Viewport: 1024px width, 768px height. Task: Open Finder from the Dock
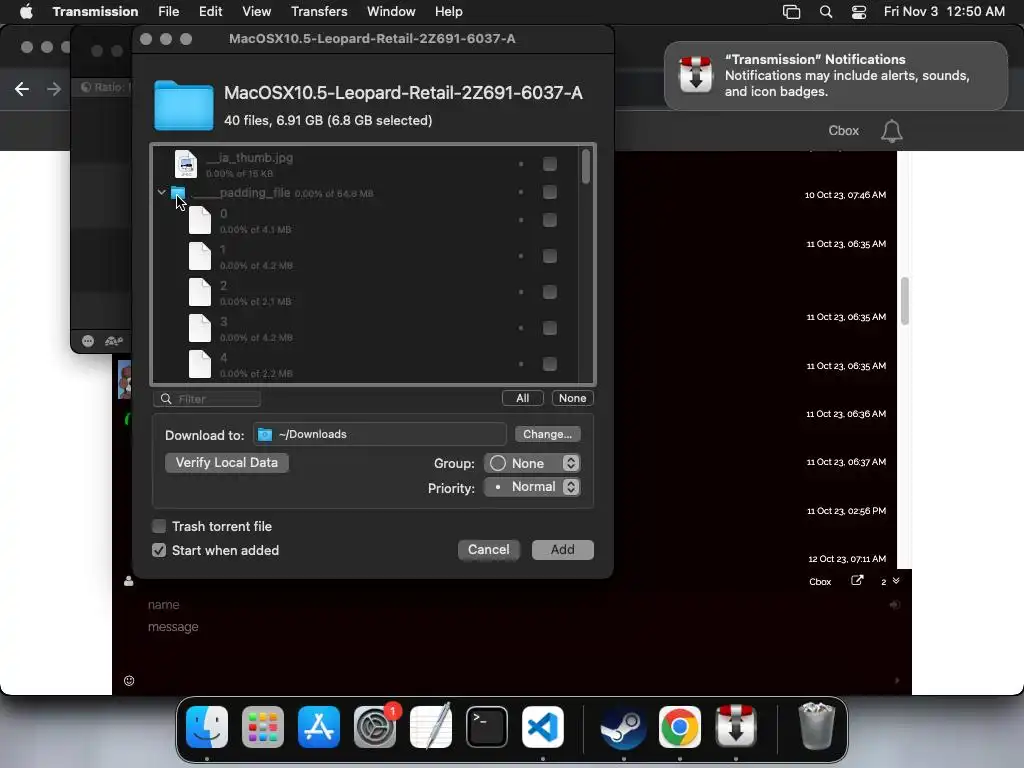(207, 727)
